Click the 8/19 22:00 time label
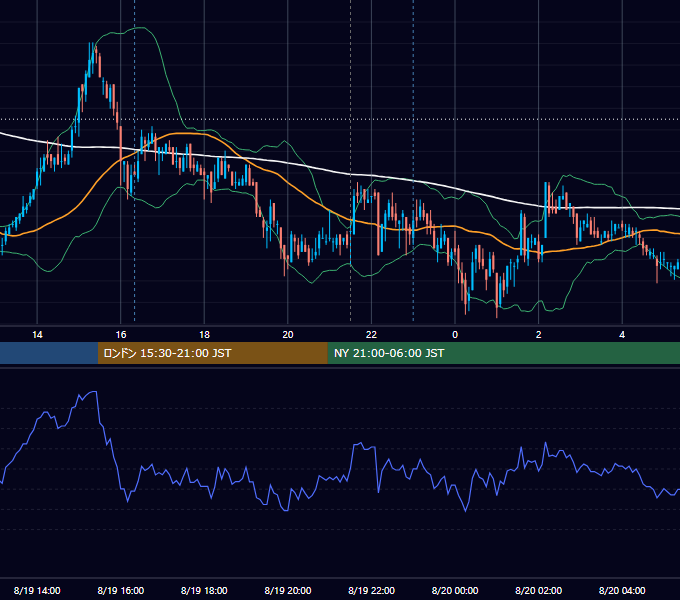680x600 pixels. (x=372, y=590)
